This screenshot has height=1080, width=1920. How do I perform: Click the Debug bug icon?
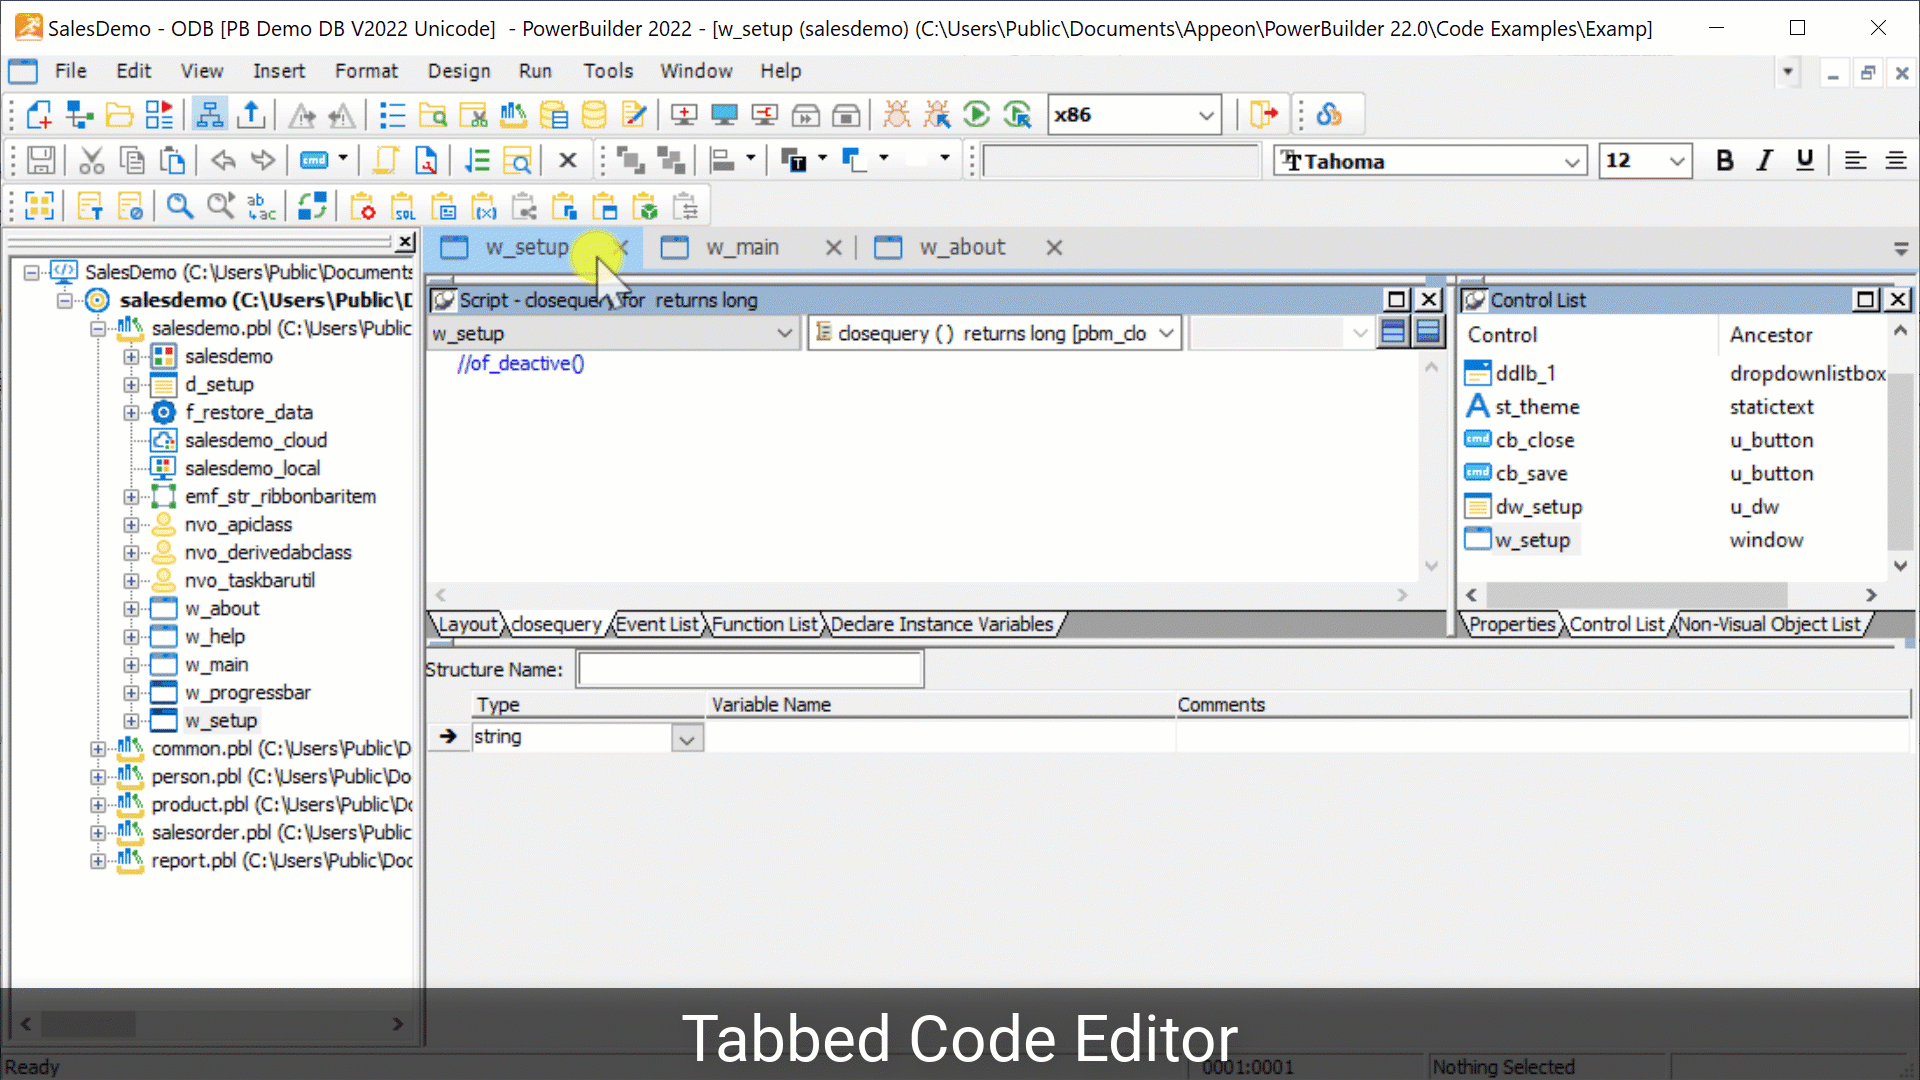pos(897,115)
